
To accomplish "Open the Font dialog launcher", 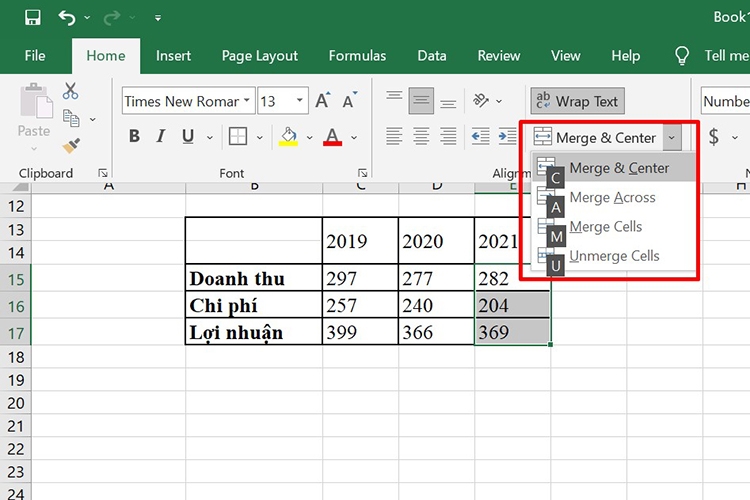I will pos(363,173).
